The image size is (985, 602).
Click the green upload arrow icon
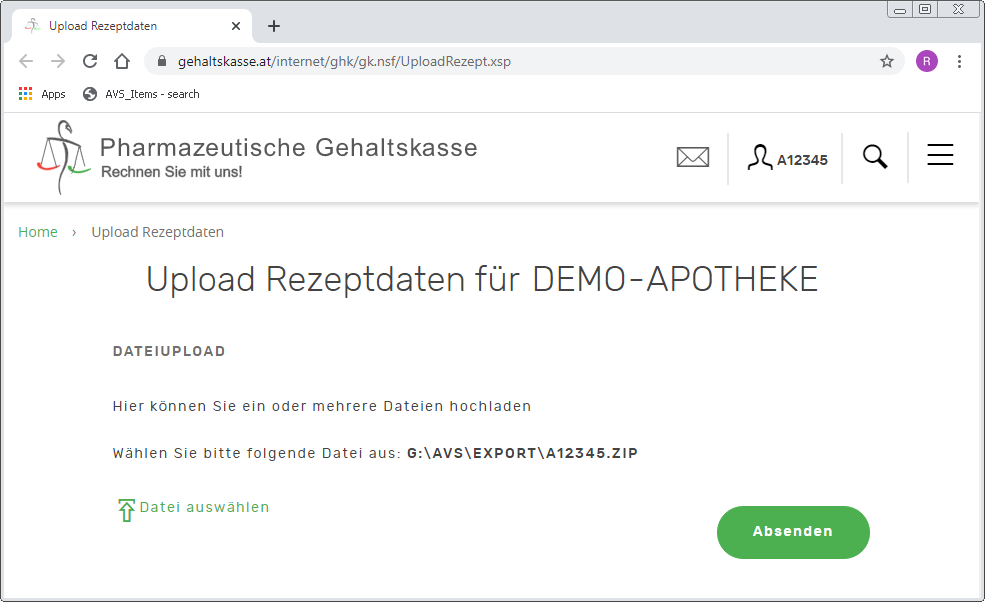click(126, 510)
